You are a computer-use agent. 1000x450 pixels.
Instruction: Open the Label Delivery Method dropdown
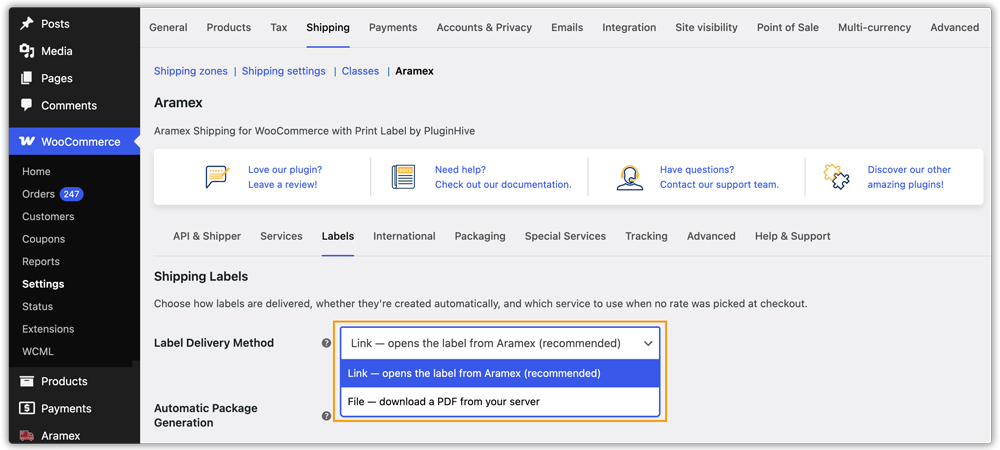(x=500, y=343)
